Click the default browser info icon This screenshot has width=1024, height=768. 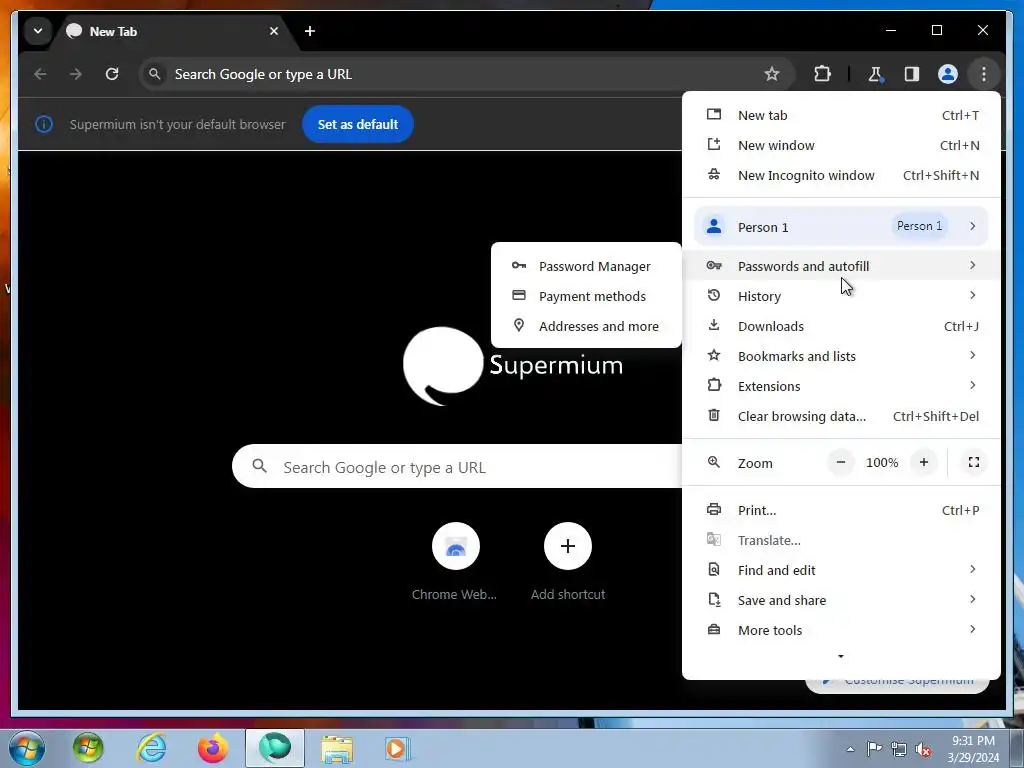pyautogui.click(x=44, y=124)
